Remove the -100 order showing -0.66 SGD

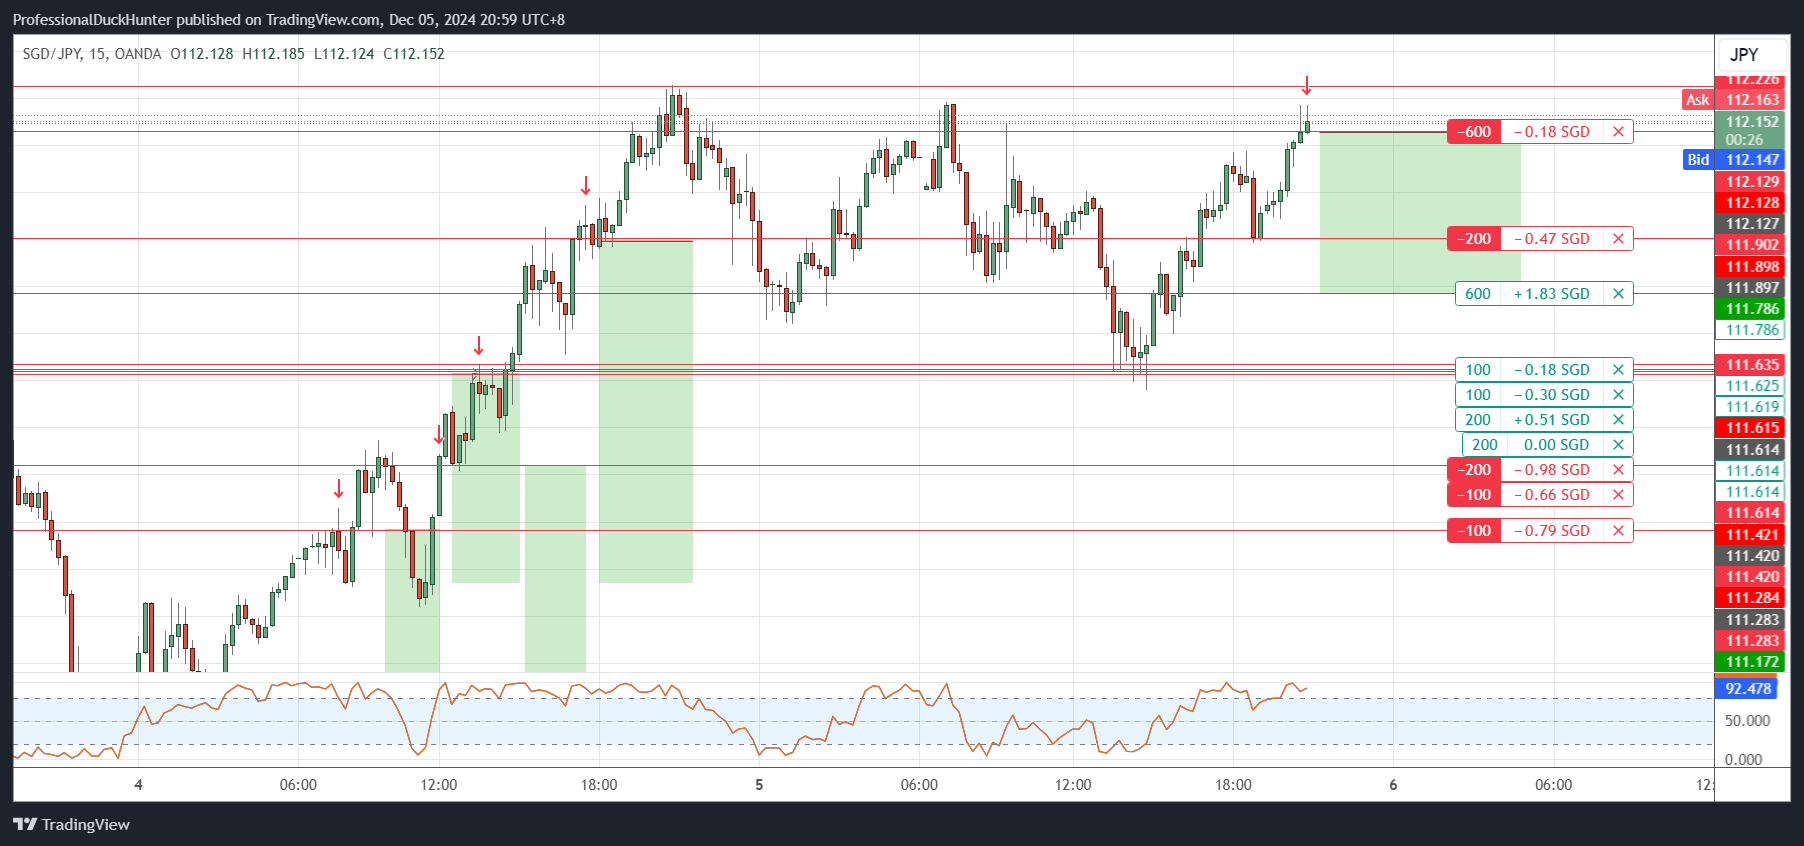point(1618,495)
